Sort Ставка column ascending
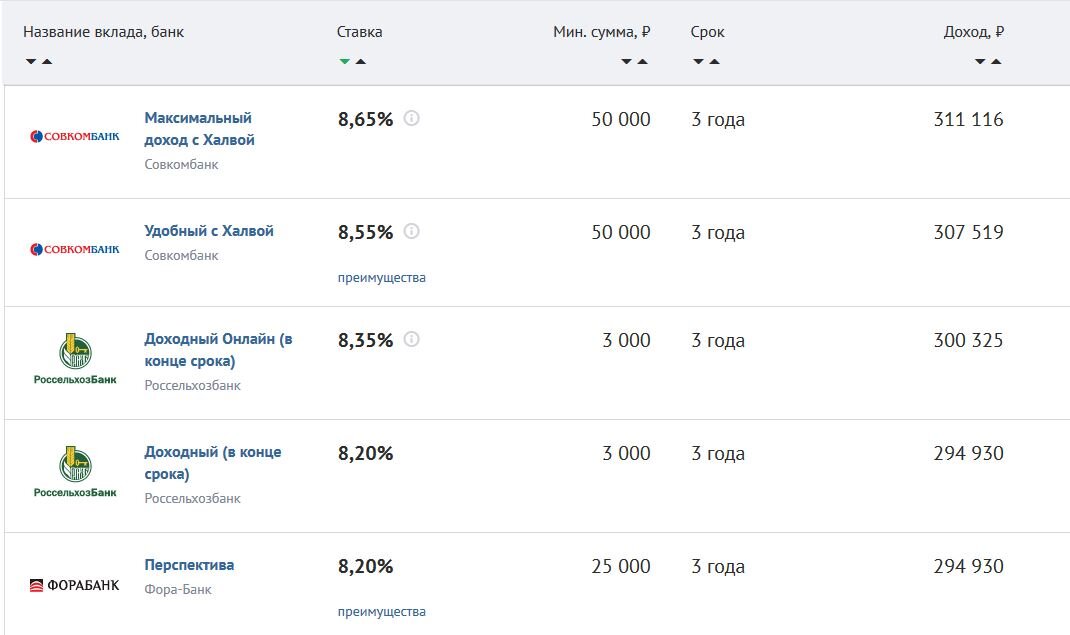Viewport: 1070px width, 635px height. point(361,62)
